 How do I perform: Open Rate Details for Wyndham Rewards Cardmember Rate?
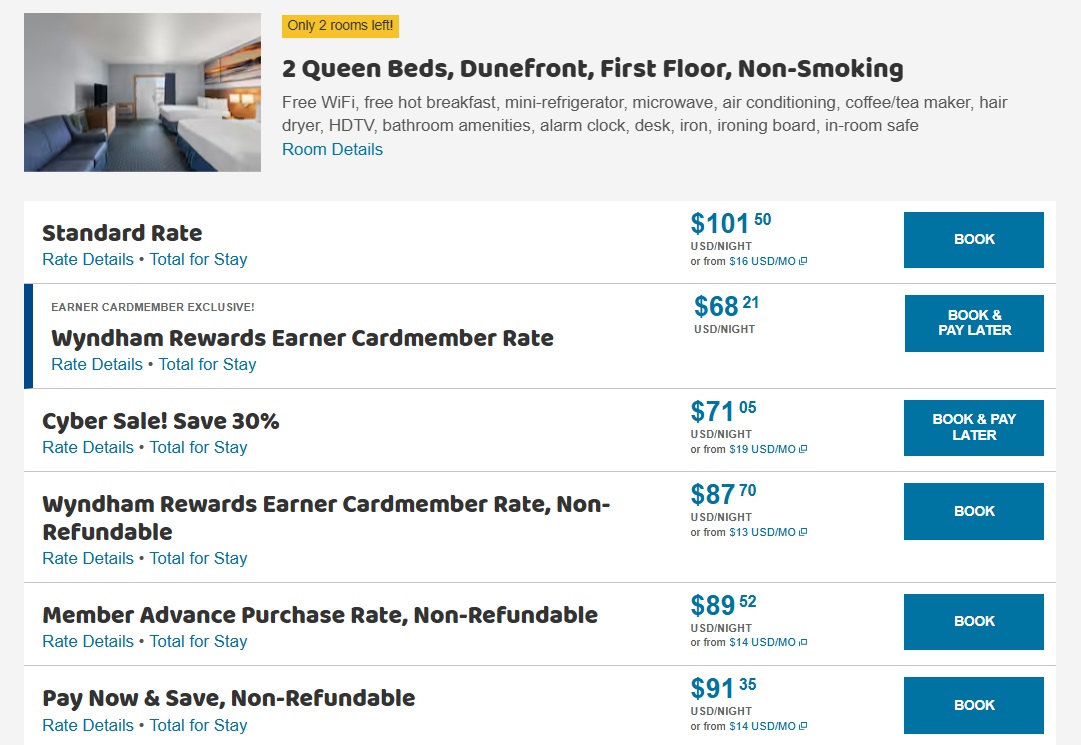[96, 365]
